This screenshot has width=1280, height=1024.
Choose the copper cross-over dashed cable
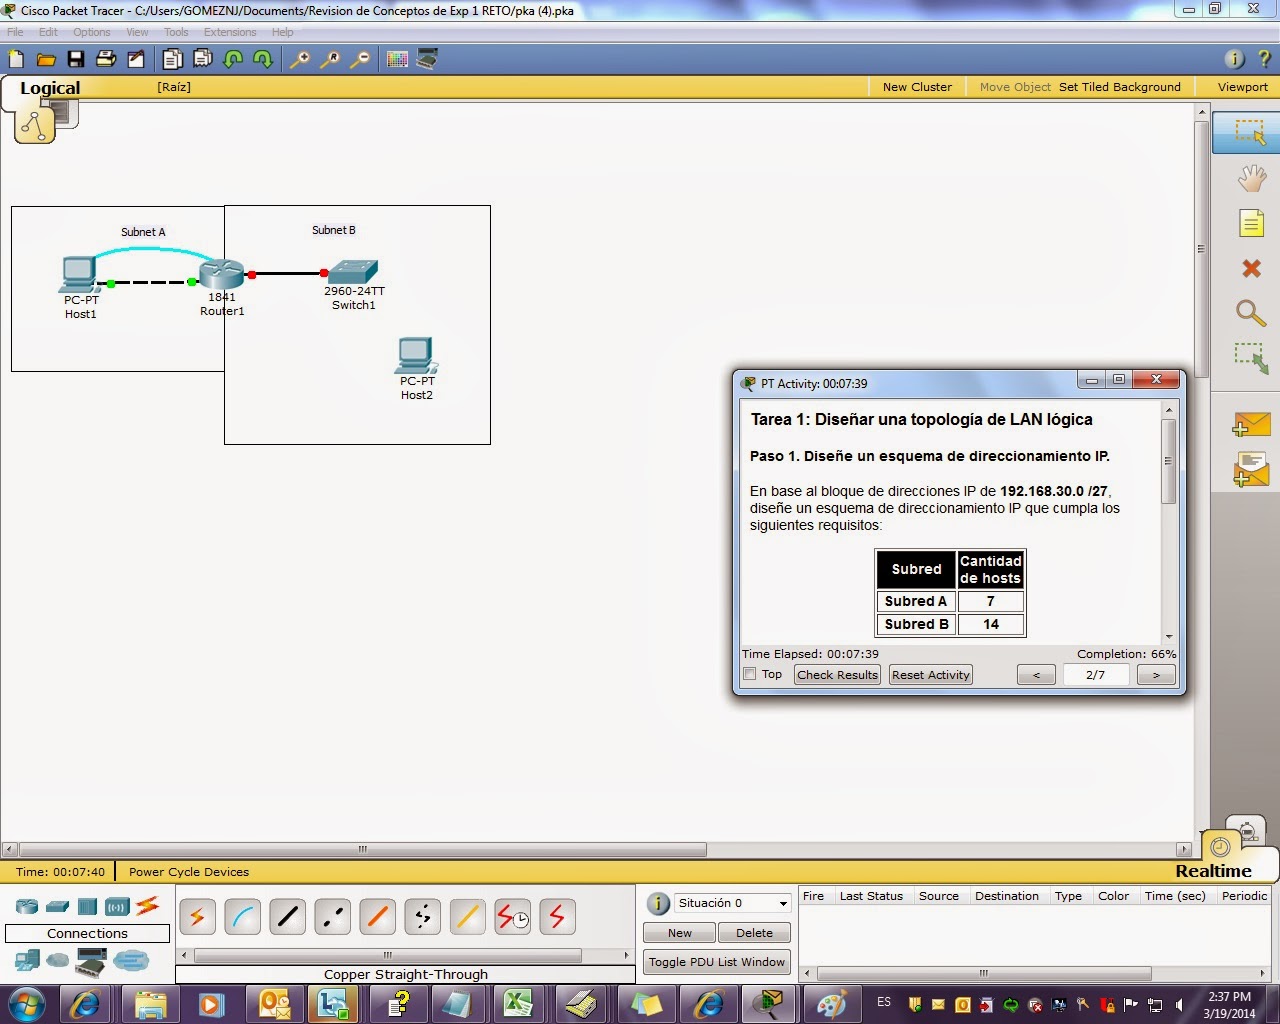tap(332, 916)
